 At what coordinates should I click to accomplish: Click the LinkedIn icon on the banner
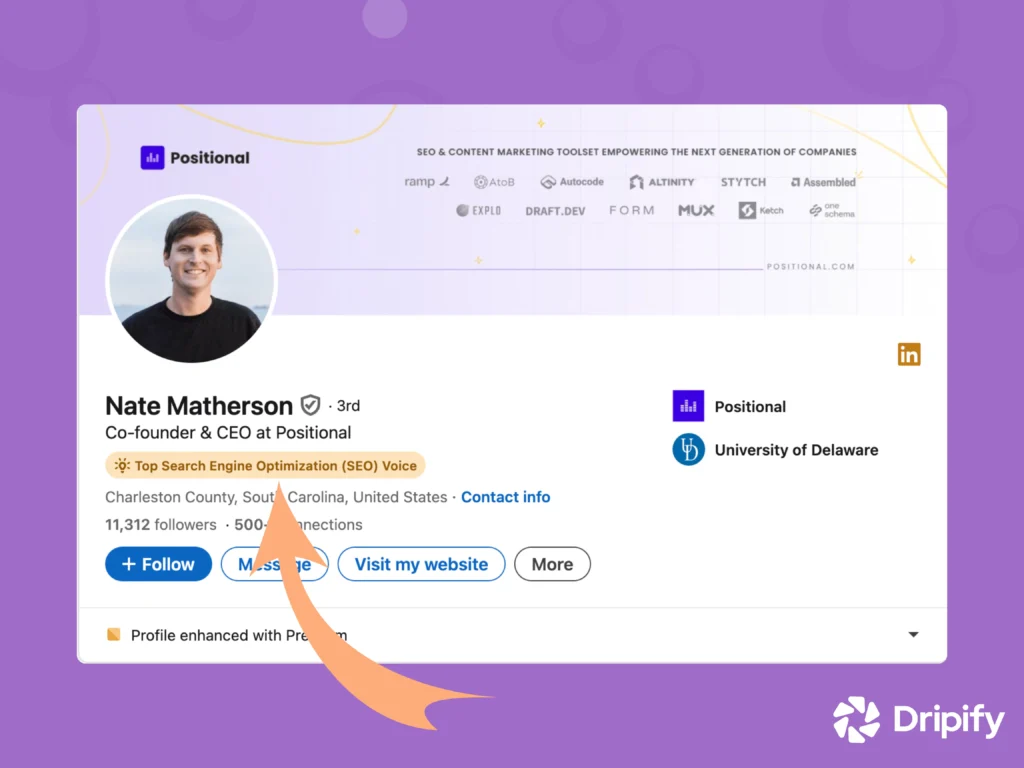(908, 354)
